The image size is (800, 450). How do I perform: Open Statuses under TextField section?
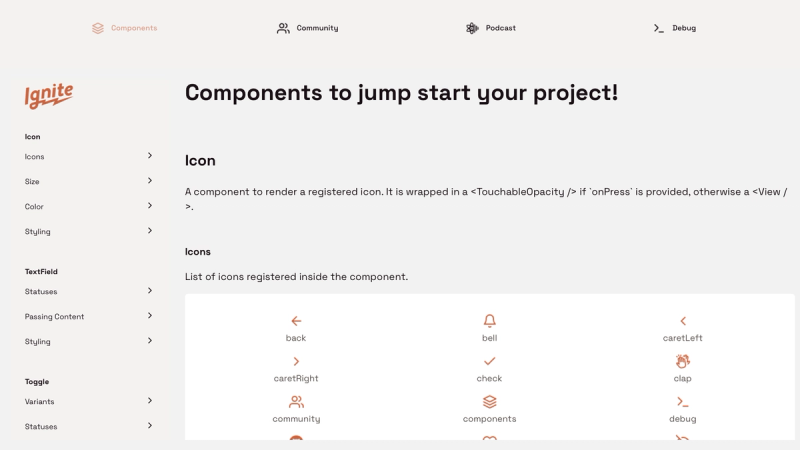click(x=42, y=291)
